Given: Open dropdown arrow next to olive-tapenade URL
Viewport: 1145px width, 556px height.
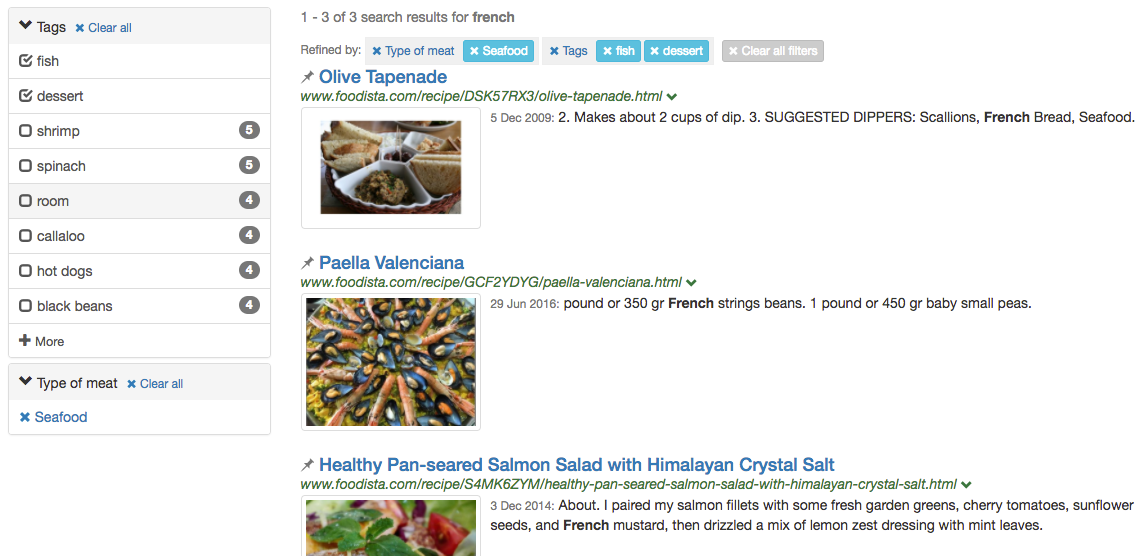Looking at the screenshot, I should pos(672,97).
